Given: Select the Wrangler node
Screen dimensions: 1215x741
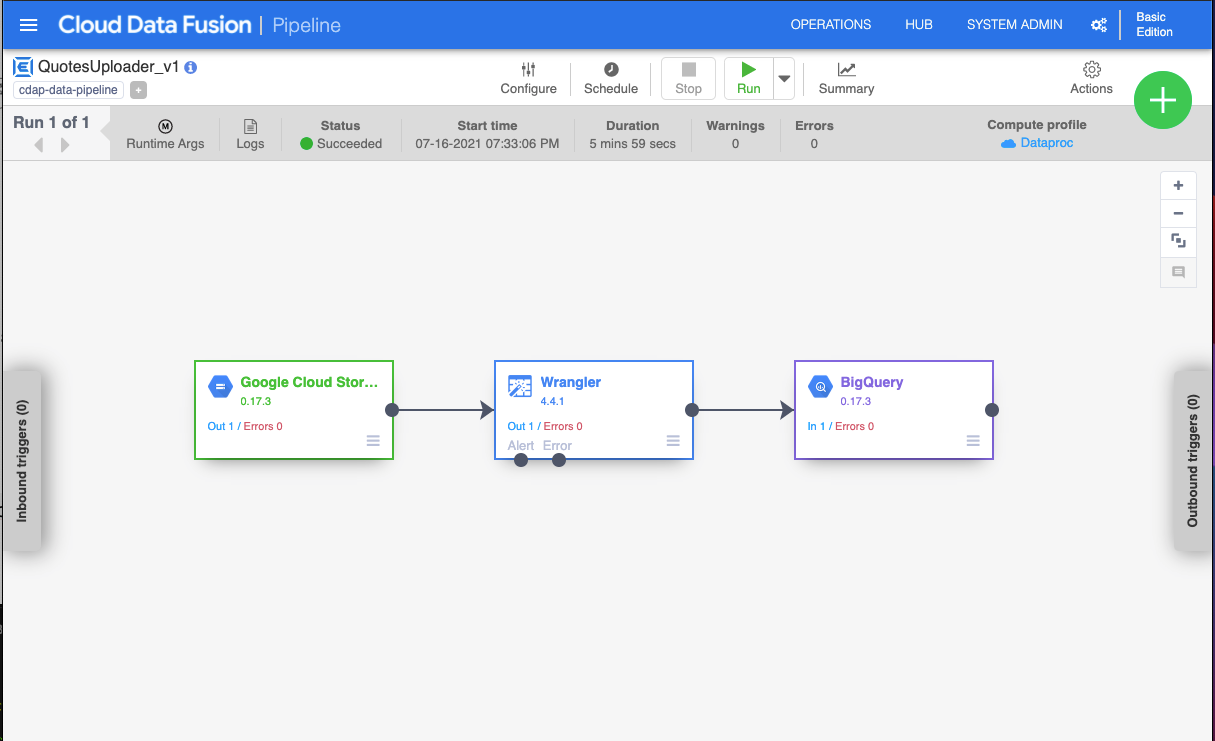Looking at the screenshot, I should [594, 410].
